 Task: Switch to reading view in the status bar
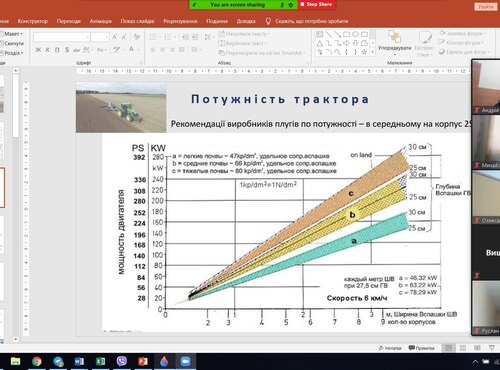[x=477, y=348]
